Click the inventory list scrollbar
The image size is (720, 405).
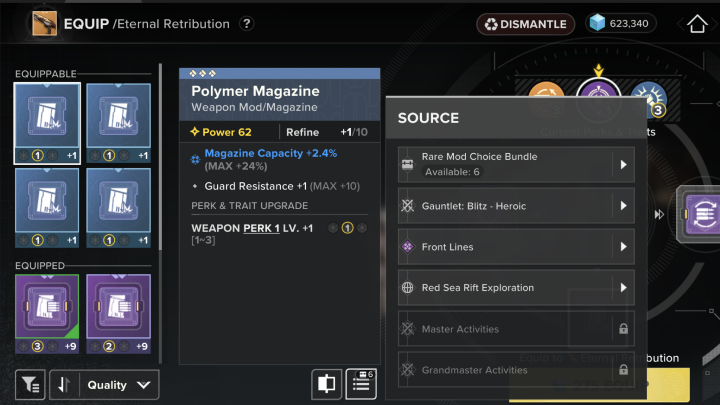(x=160, y=156)
